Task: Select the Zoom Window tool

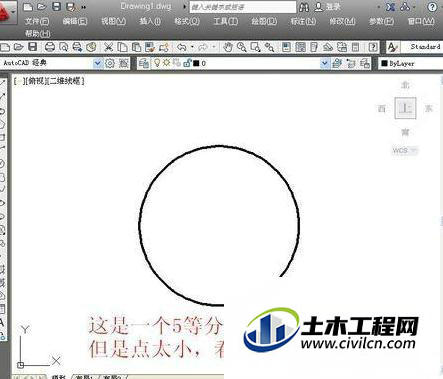Action: pyautogui.click(x=255, y=47)
